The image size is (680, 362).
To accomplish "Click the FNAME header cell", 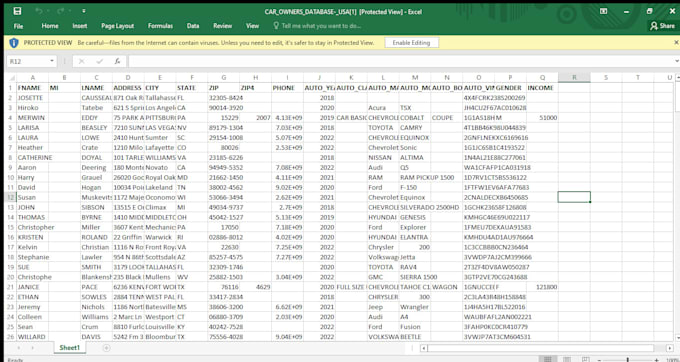I will pos(33,88).
